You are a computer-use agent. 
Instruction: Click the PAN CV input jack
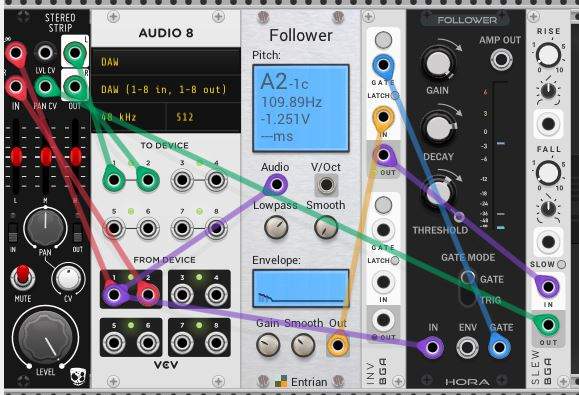45,86
